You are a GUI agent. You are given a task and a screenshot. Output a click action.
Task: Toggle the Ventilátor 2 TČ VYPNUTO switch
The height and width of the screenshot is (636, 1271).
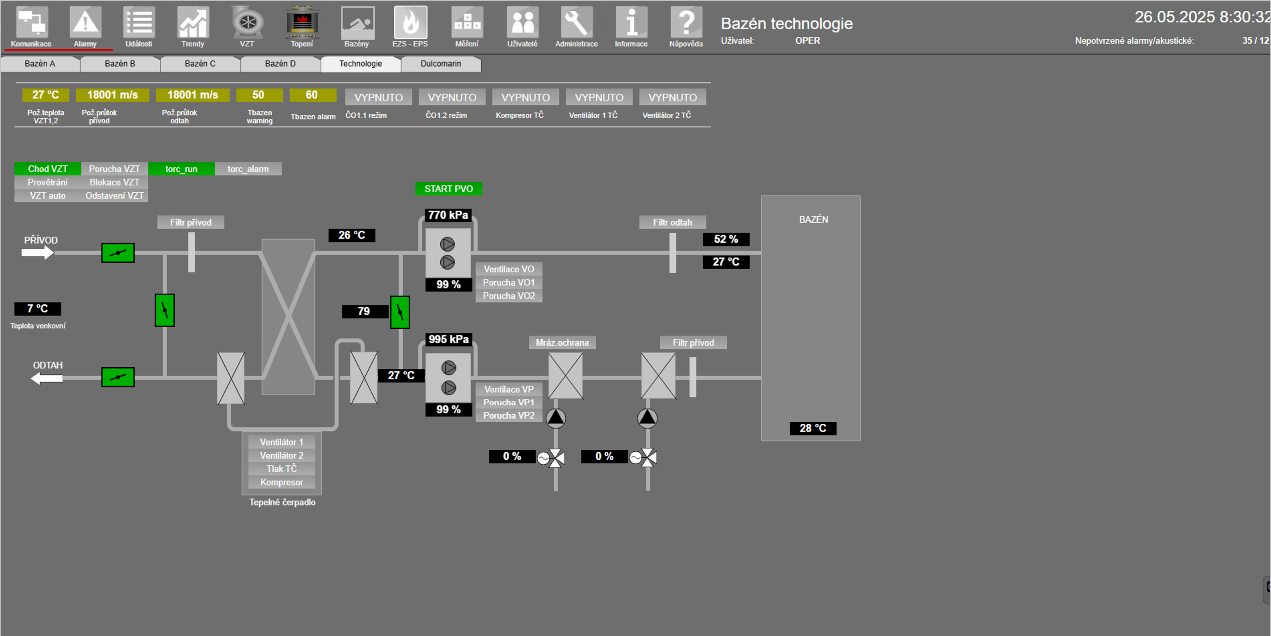(673, 97)
